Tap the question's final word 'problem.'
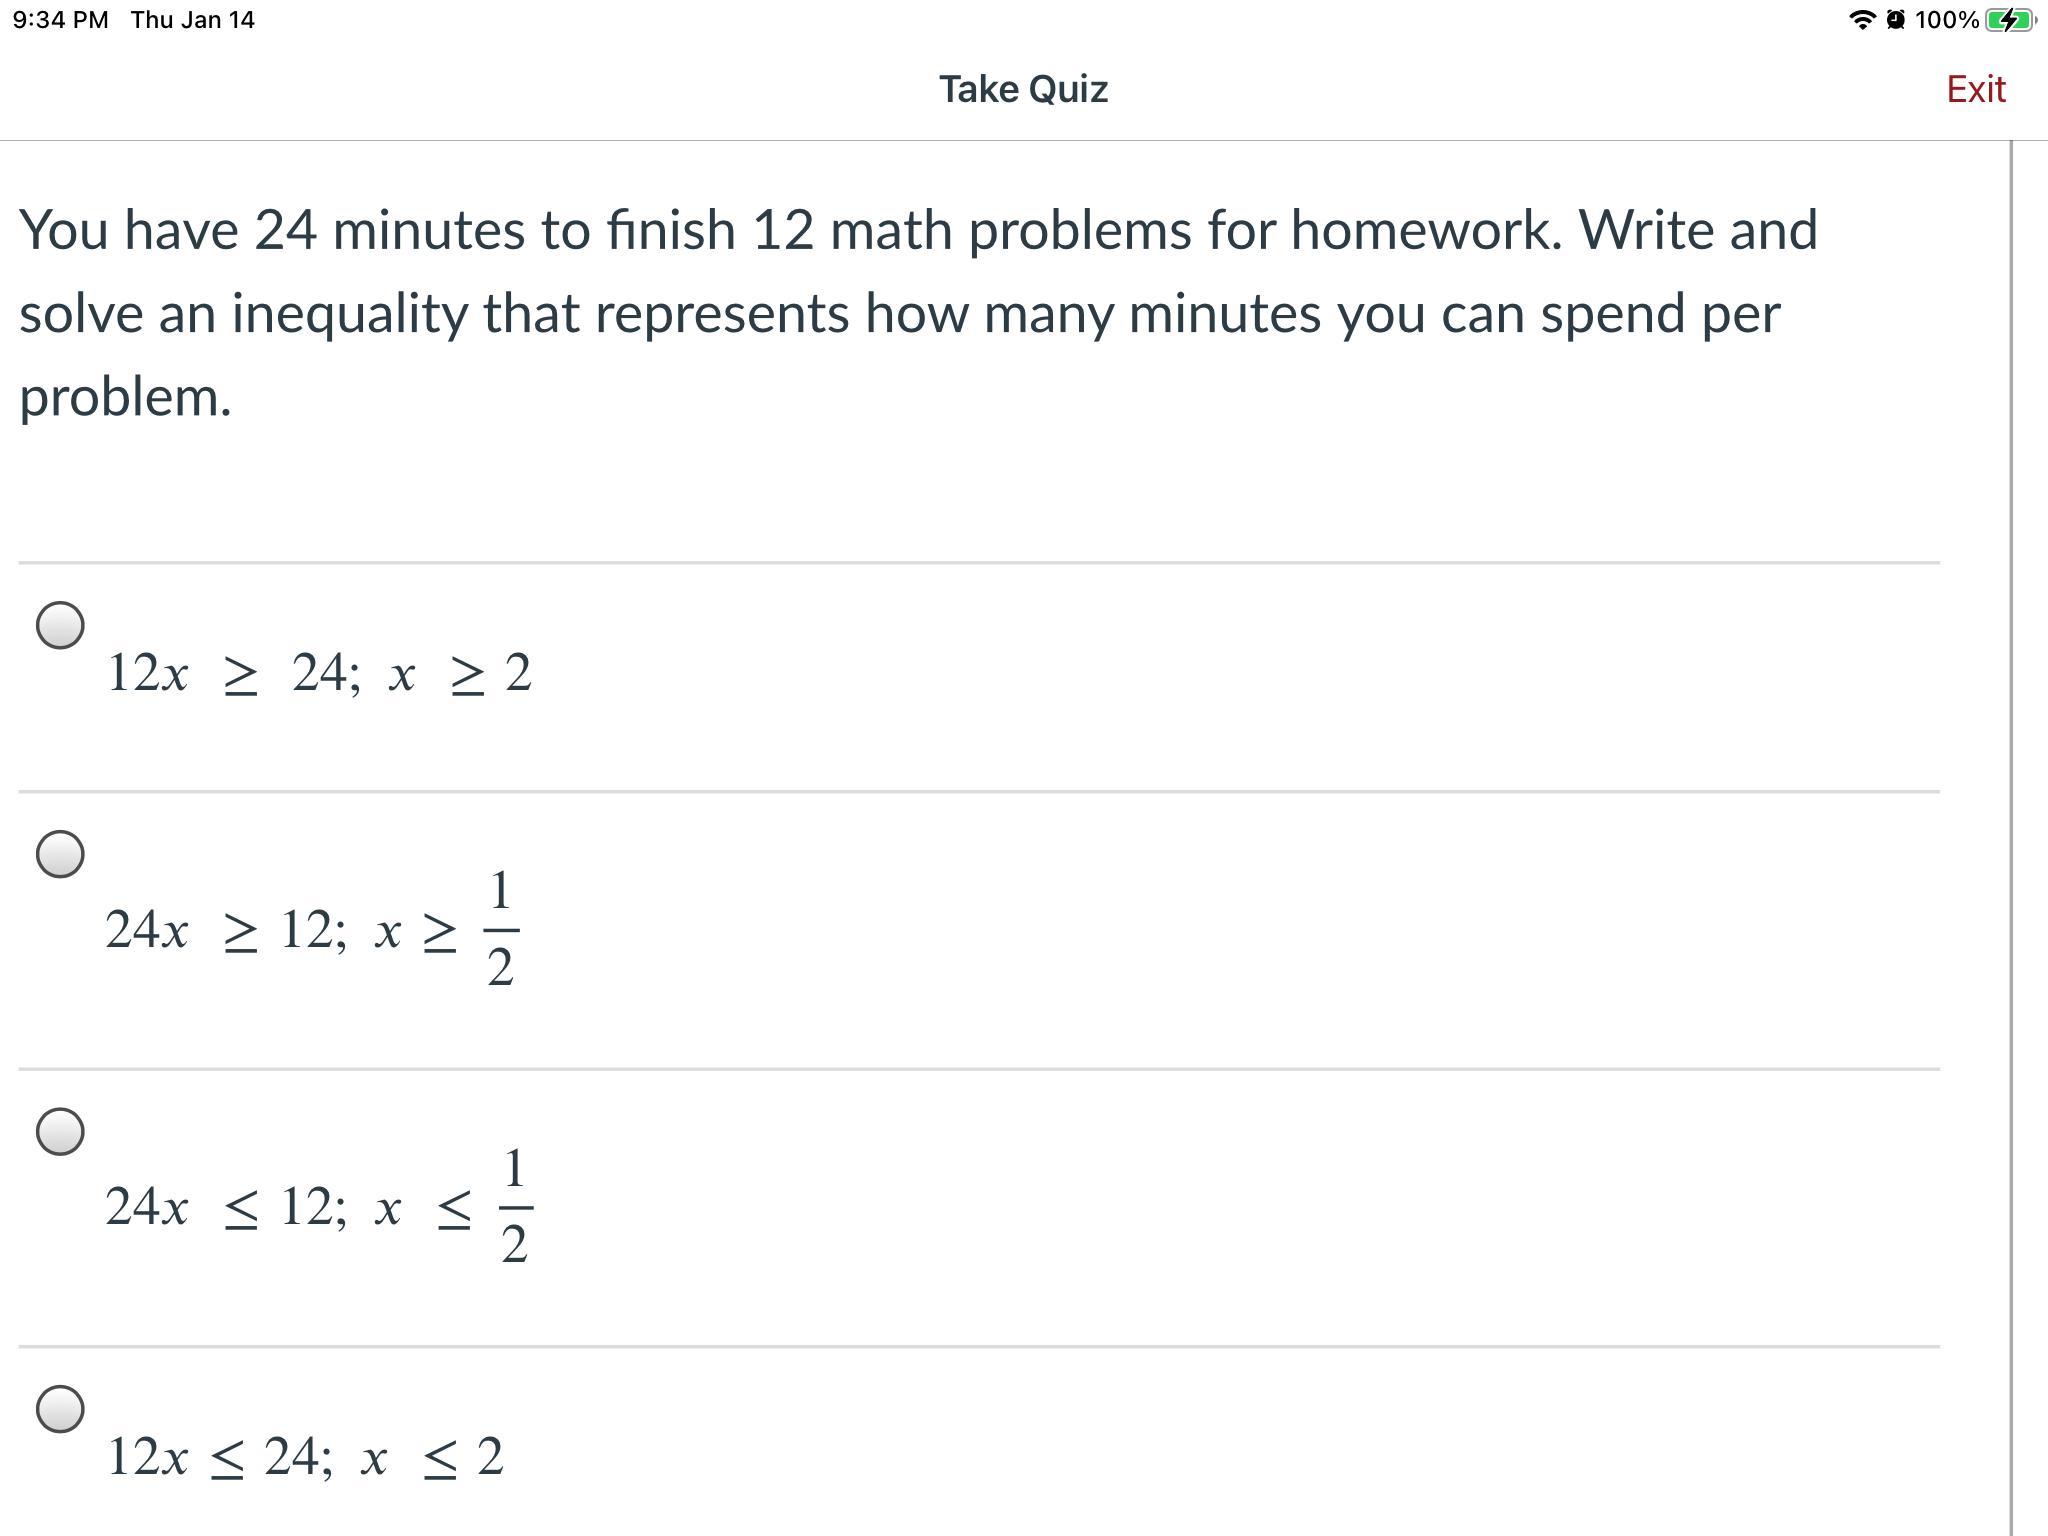 [x=125, y=398]
